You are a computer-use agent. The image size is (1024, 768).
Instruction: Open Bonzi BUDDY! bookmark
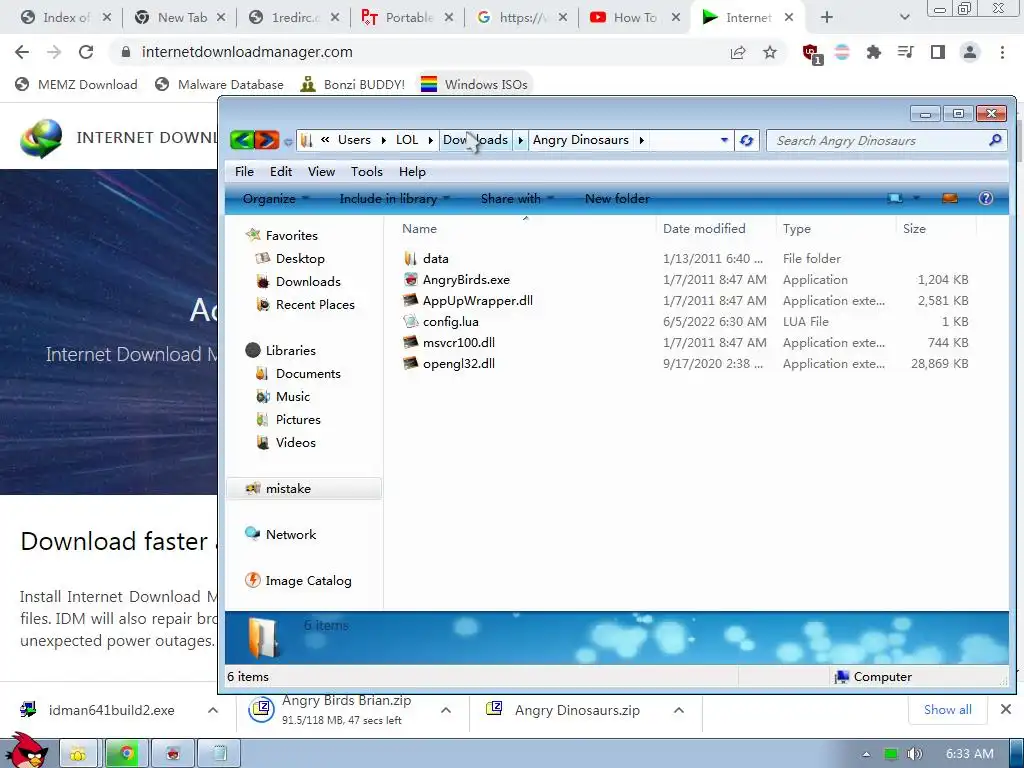pos(352,84)
